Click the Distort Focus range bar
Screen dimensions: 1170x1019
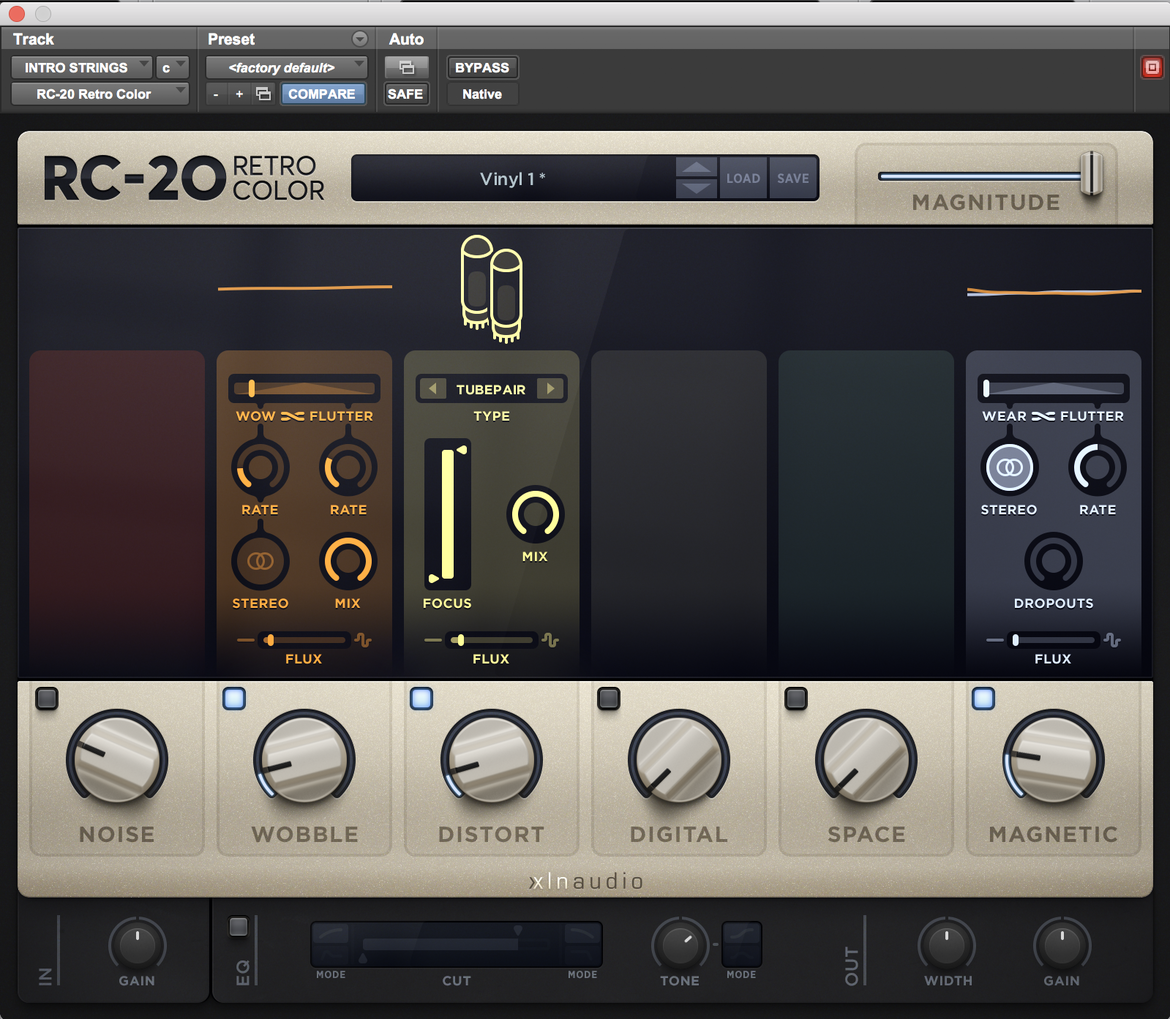(448, 514)
